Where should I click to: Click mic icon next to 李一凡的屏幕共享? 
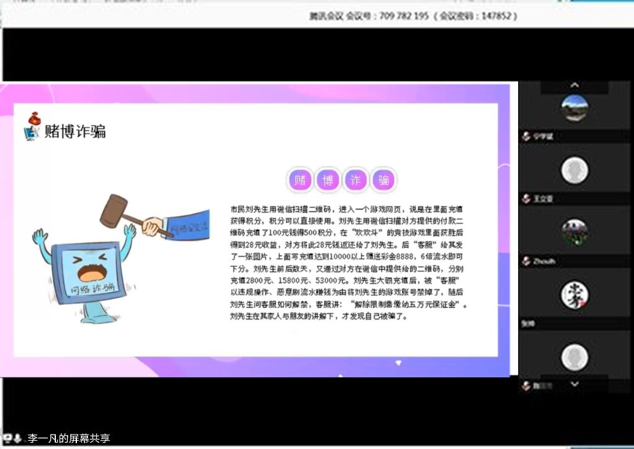click(19, 438)
